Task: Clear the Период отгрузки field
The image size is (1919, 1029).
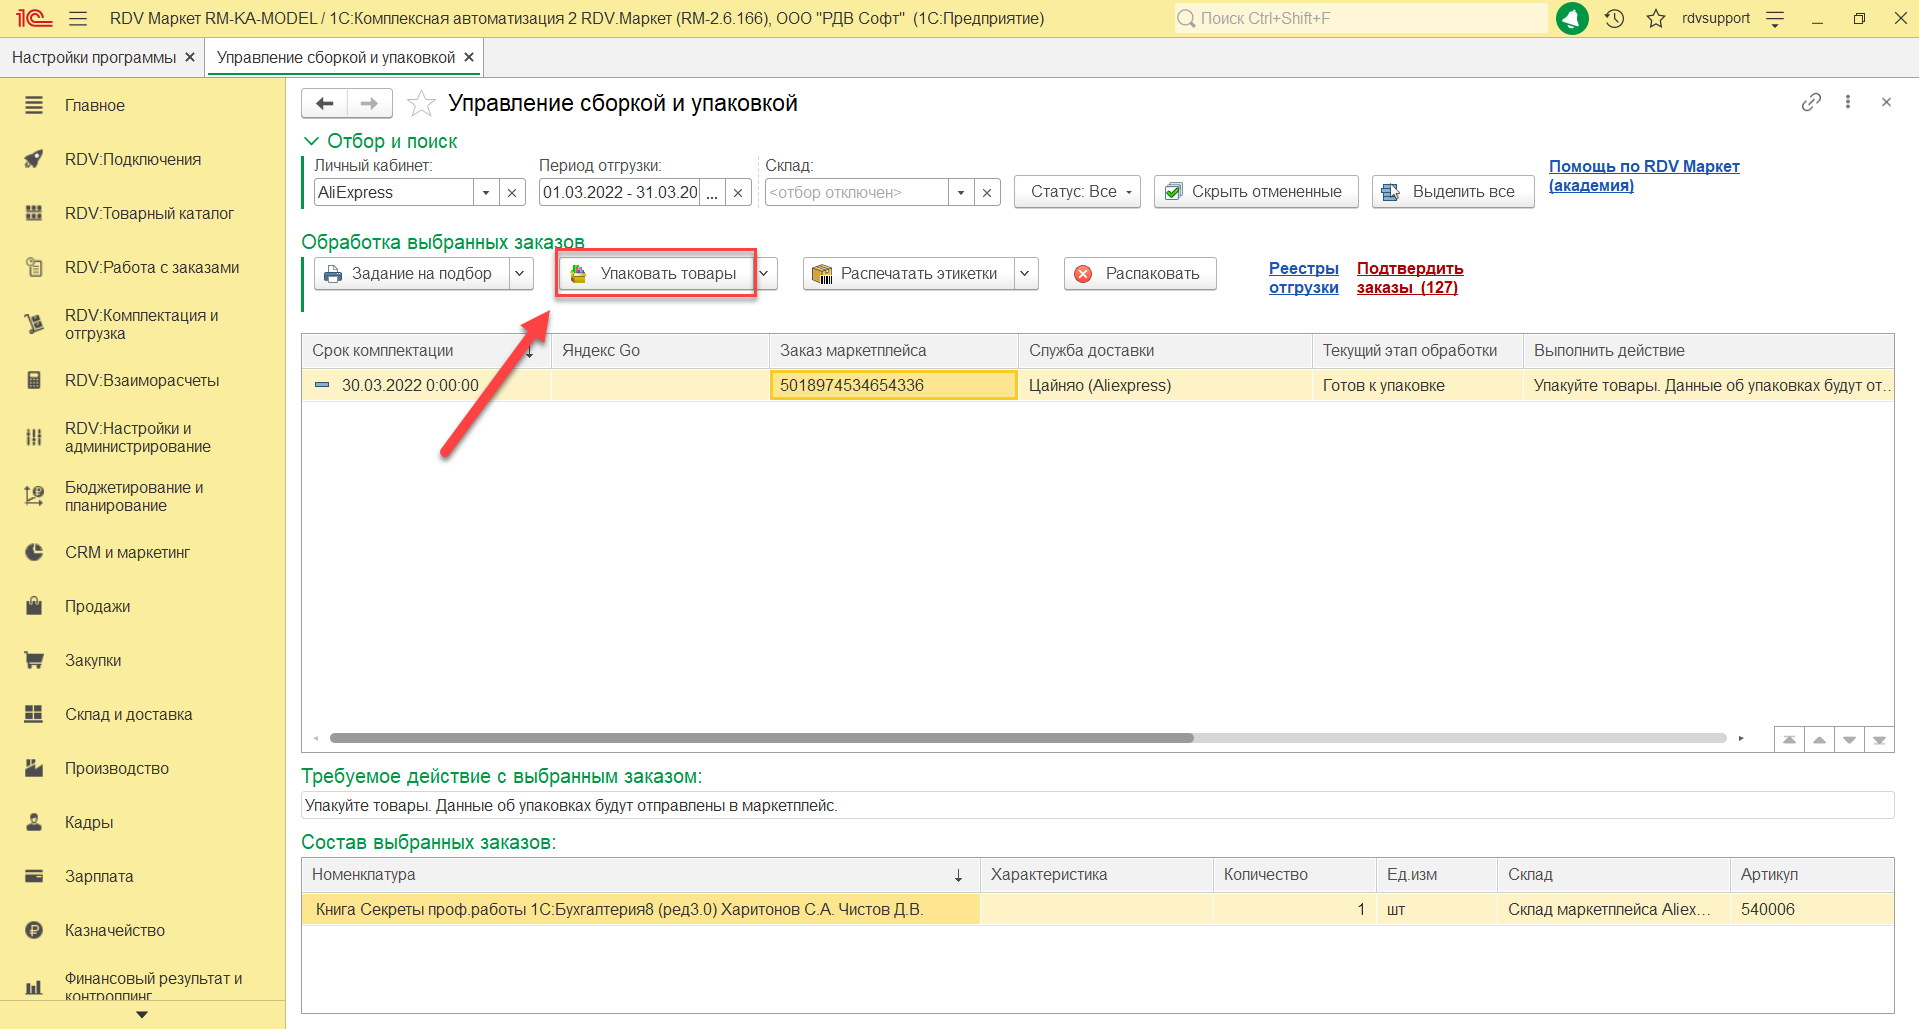Action: (738, 192)
